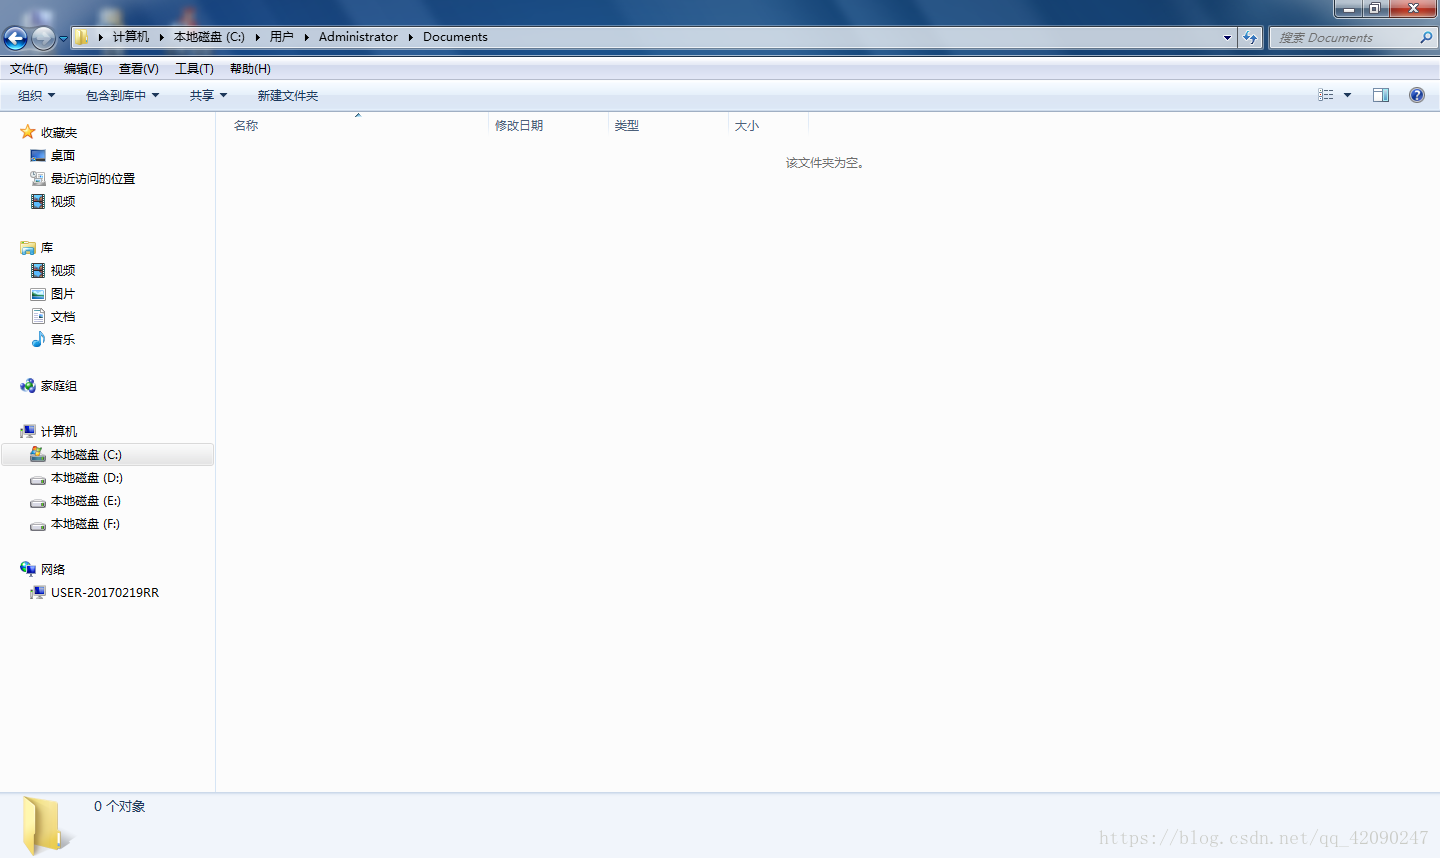Click the Forward navigation arrow
This screenshot has height=858, width=1440.
(x=43, y=38)
